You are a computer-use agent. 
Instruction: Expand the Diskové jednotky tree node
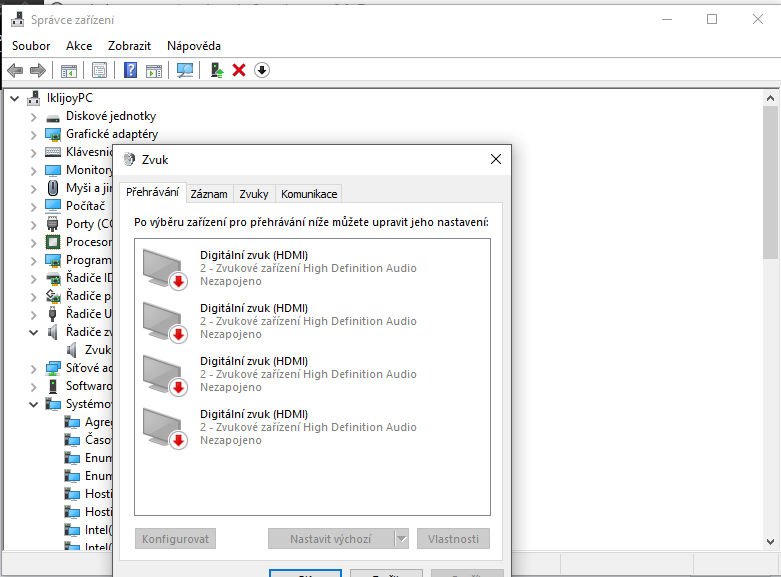coord(33,116)
